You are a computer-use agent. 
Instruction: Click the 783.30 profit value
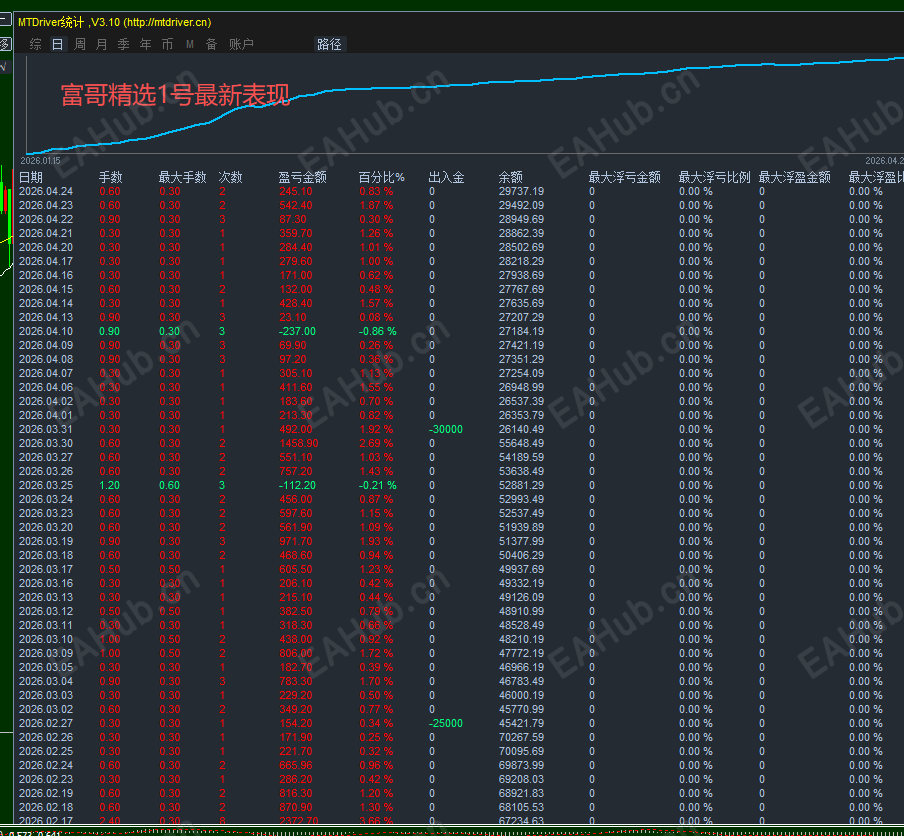[x=296, y=681]
